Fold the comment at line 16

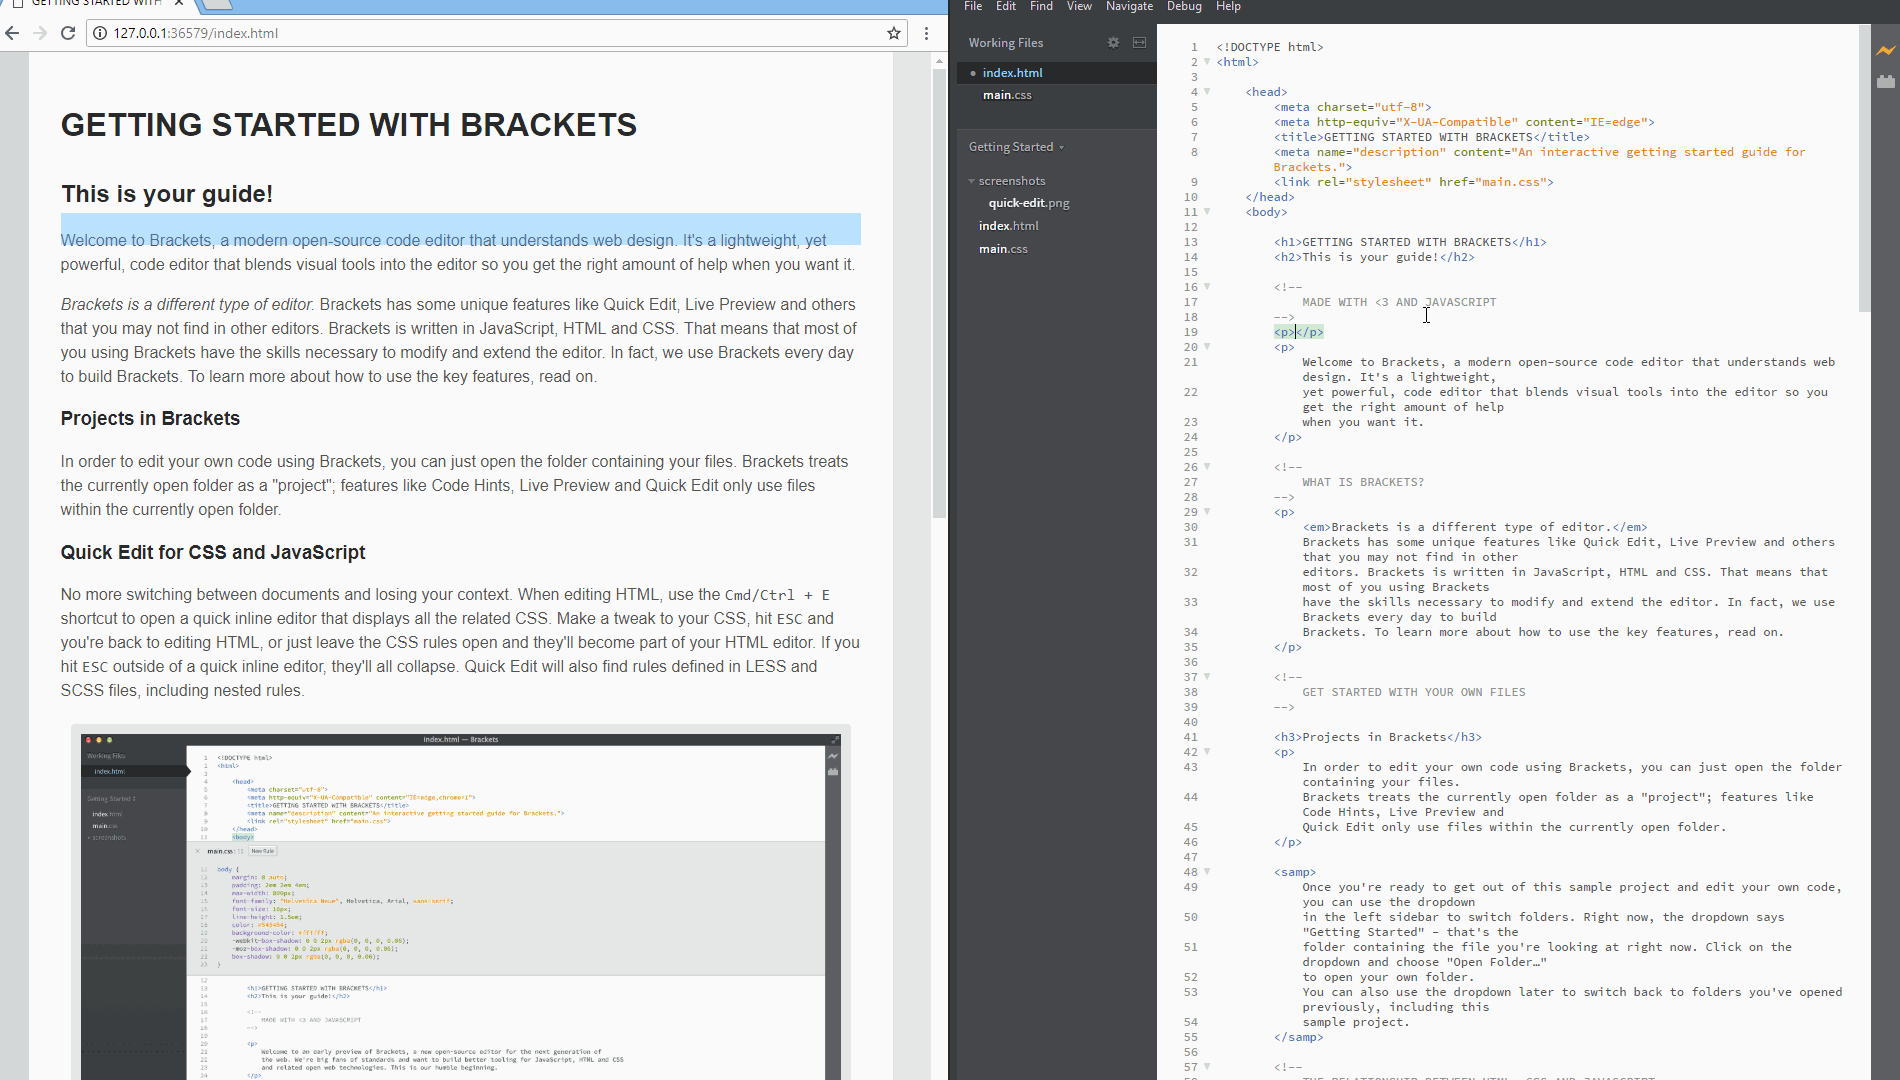[1207, 287]
